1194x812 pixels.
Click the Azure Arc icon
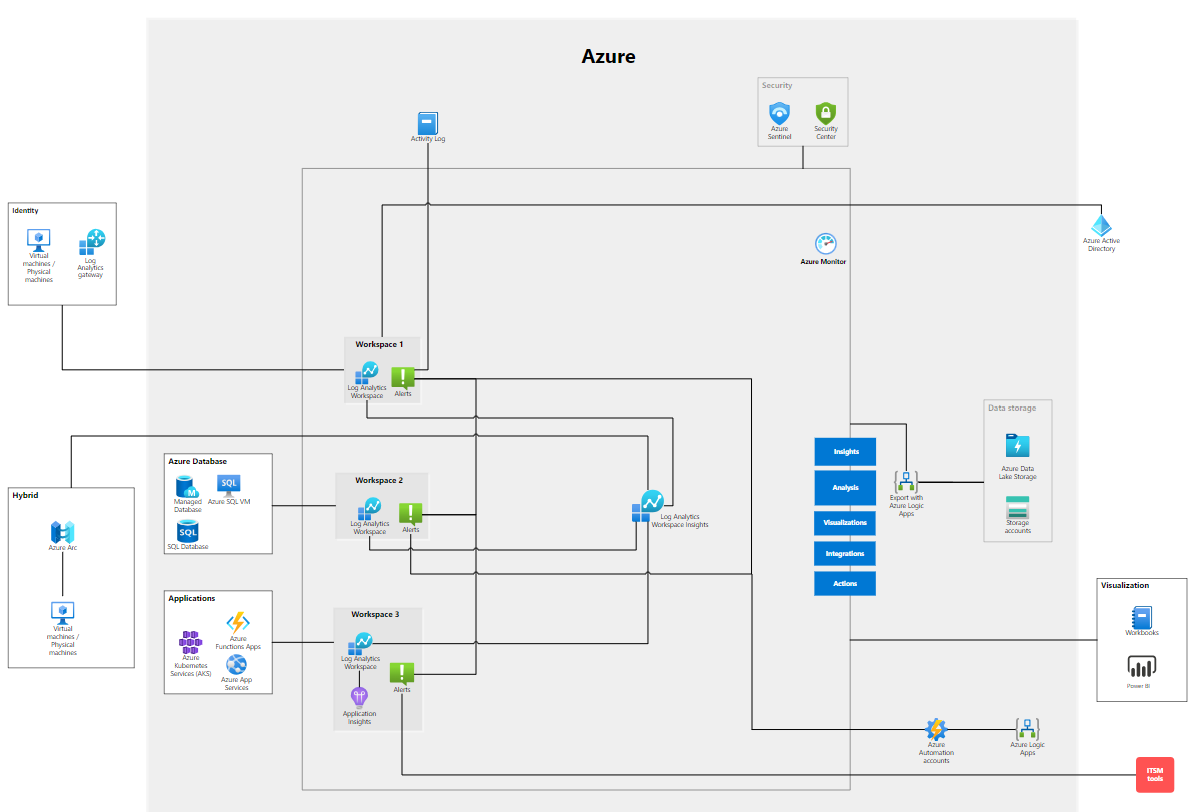point(63,532)
